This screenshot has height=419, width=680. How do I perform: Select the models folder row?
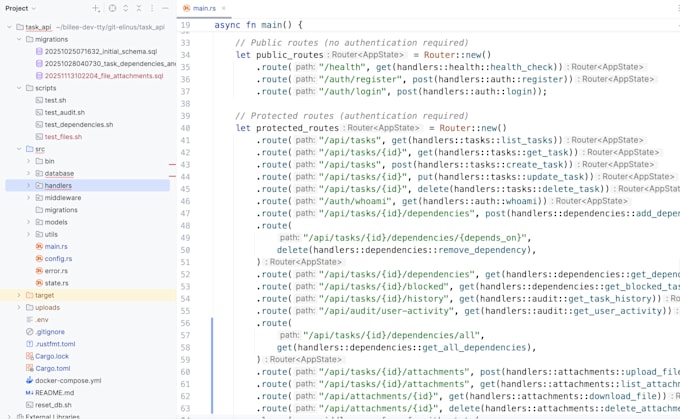pos(87,222)
